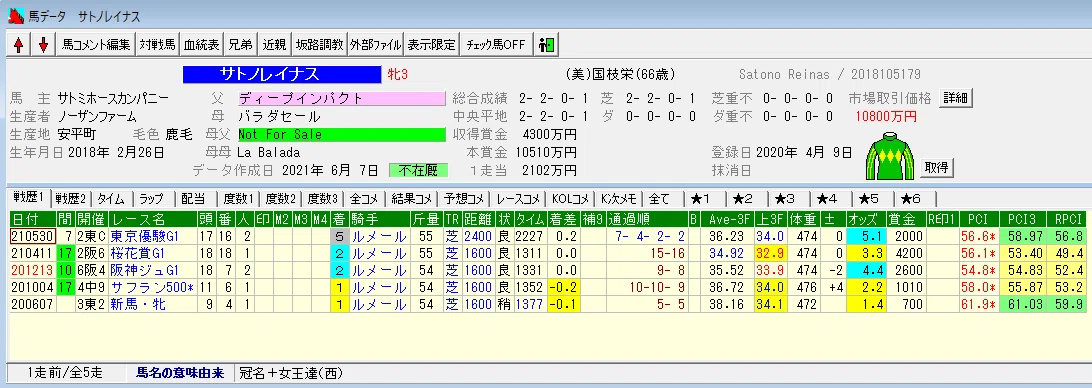
Task: Switch to KOLコメ tab
Action: point(570,198)
